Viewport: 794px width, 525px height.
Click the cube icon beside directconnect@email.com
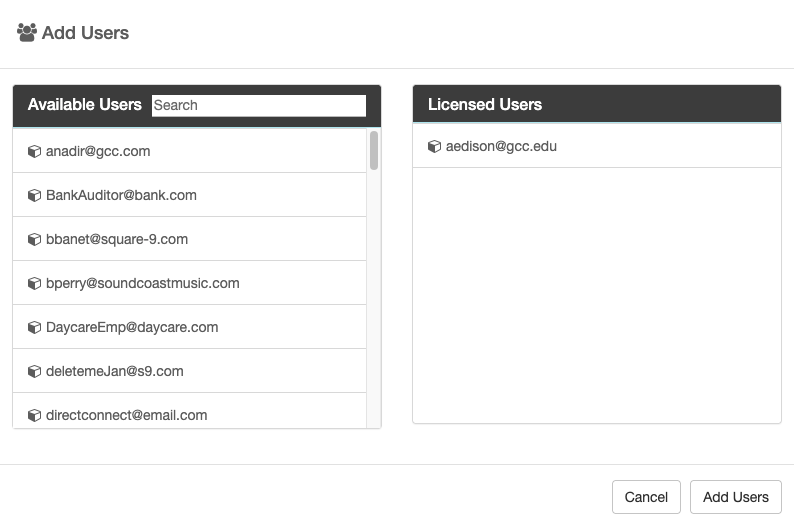coord(34,415)
